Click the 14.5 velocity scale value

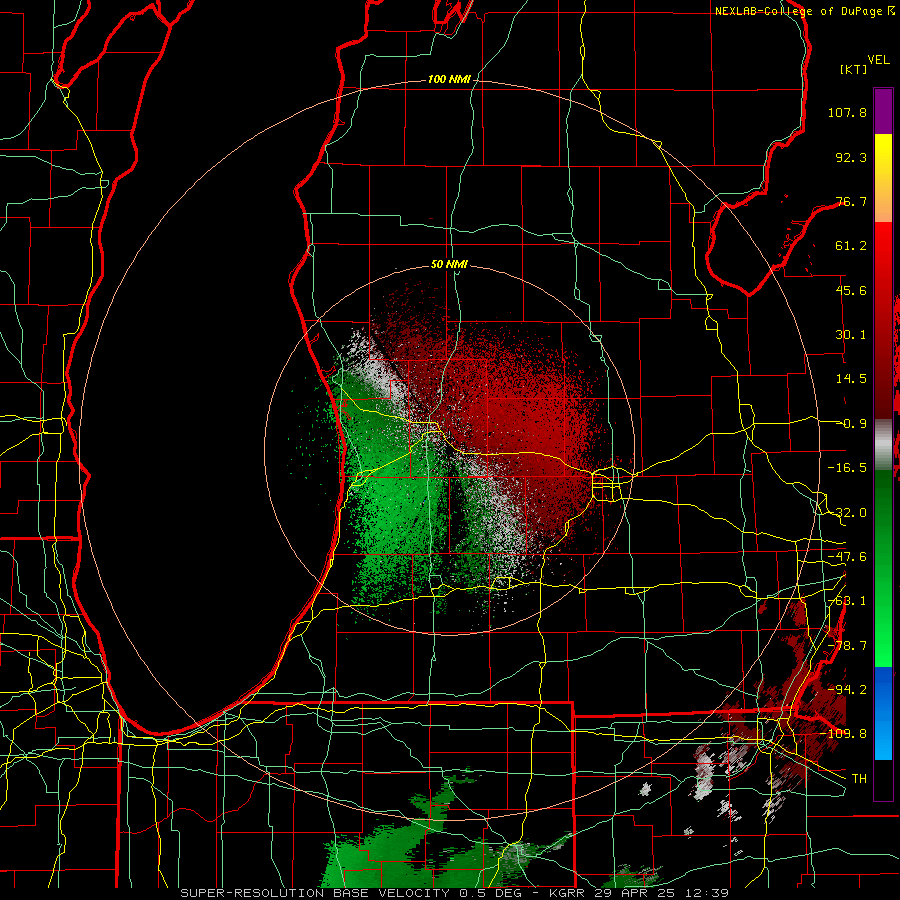point(851,379)
